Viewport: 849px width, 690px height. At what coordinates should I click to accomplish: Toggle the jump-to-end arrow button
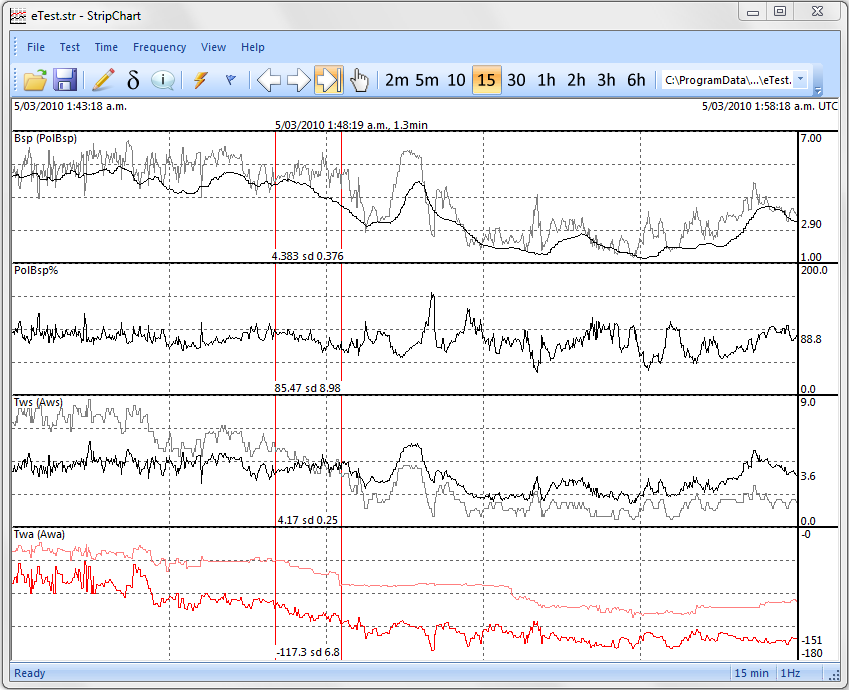coord(328,80)
